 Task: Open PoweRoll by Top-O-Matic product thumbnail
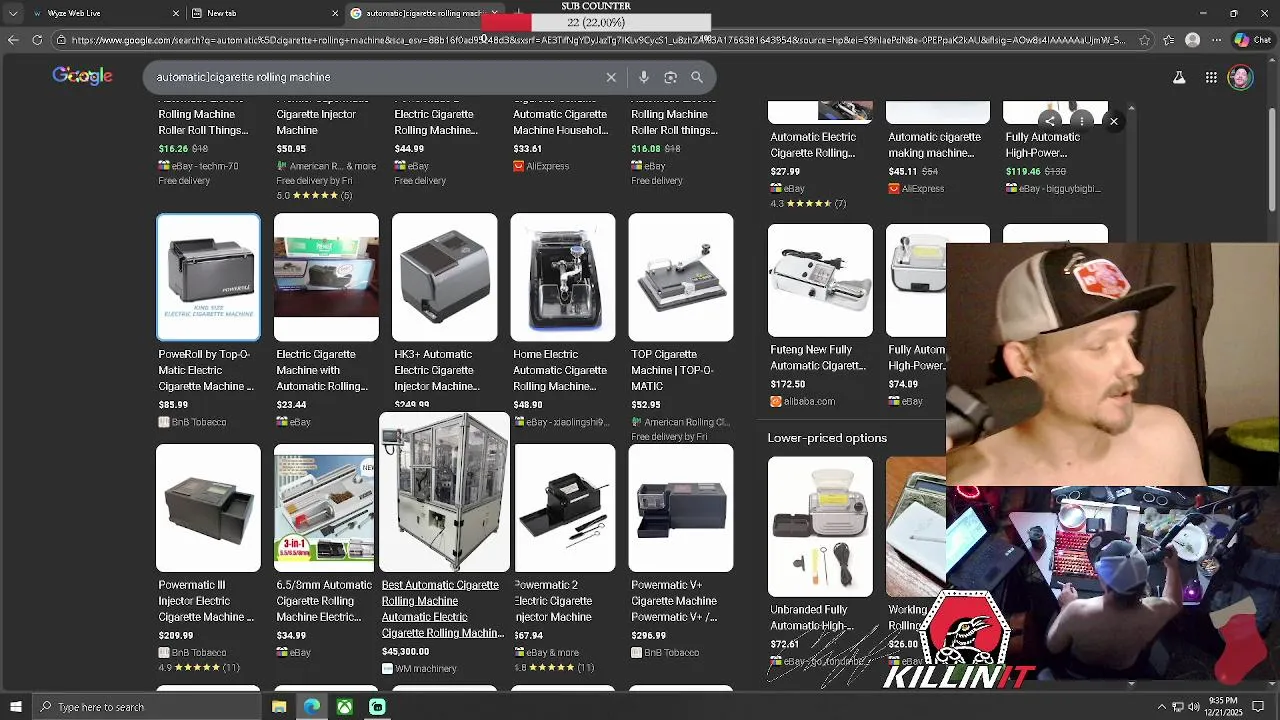[208, 277]
